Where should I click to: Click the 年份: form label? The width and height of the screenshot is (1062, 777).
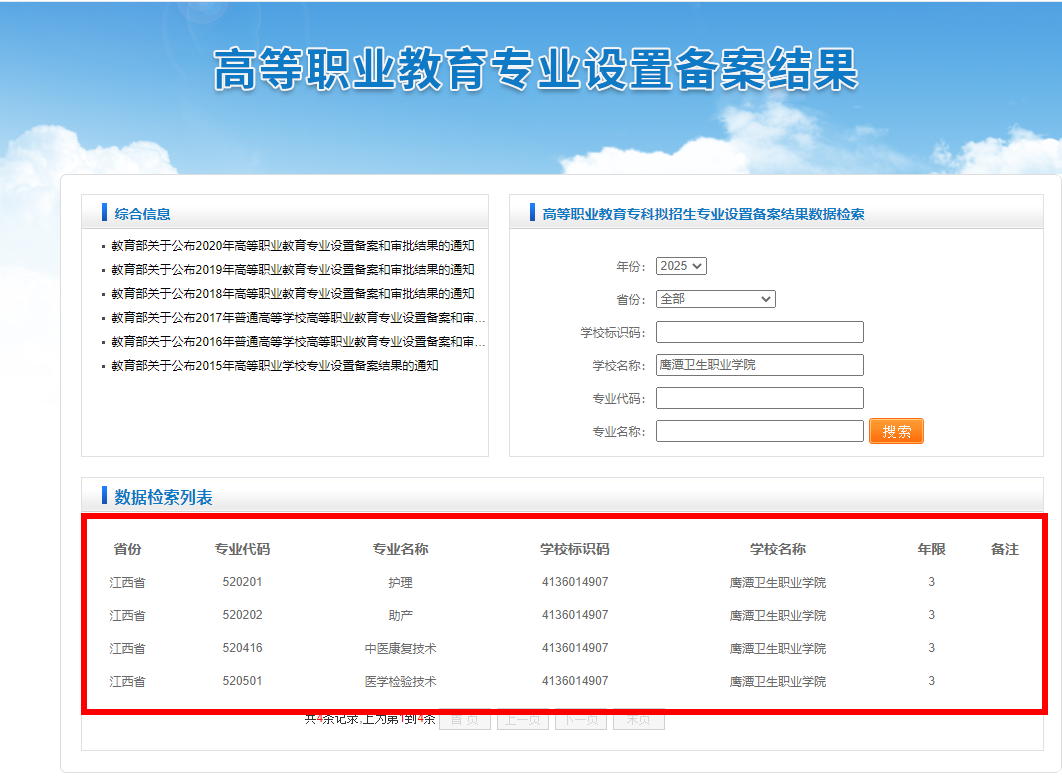(631, 267)
